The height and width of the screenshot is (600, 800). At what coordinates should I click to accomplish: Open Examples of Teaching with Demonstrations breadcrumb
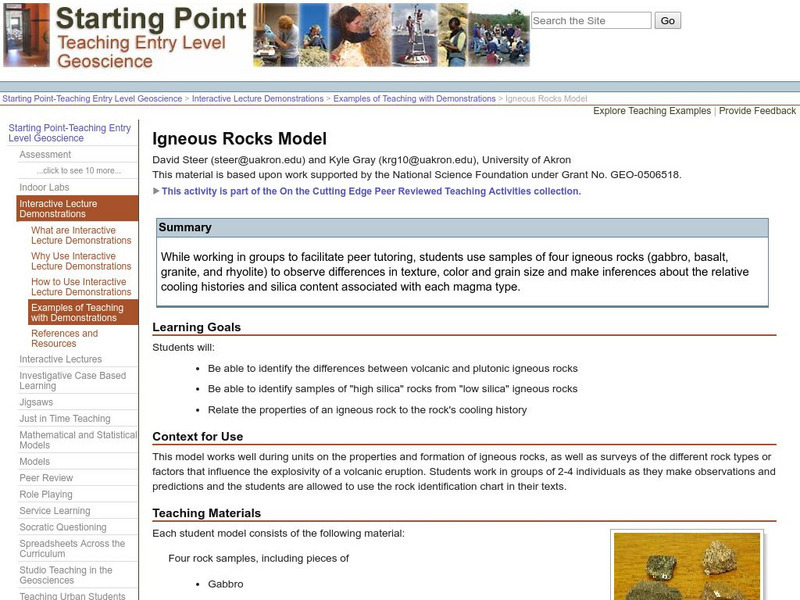(414, 98)
